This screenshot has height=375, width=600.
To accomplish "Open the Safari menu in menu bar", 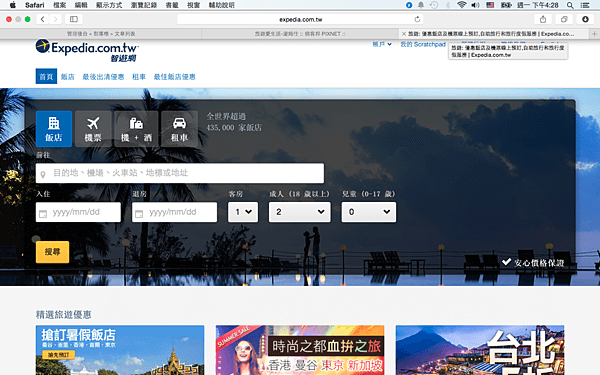I will 34,5.
